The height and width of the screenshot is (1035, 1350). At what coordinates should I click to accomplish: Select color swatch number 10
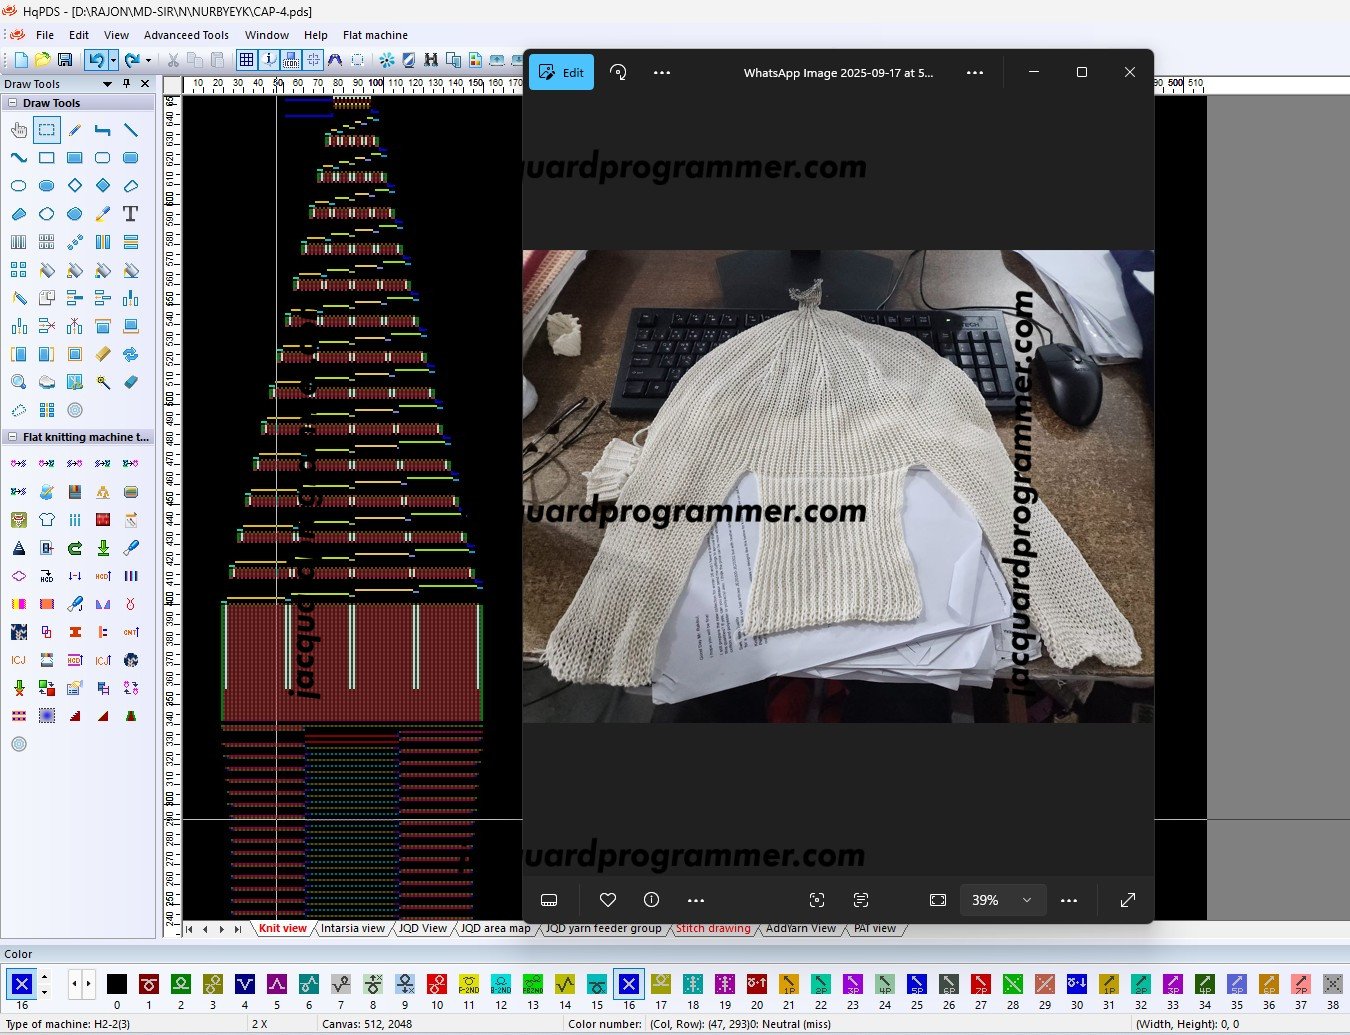(x=437, y=984)
